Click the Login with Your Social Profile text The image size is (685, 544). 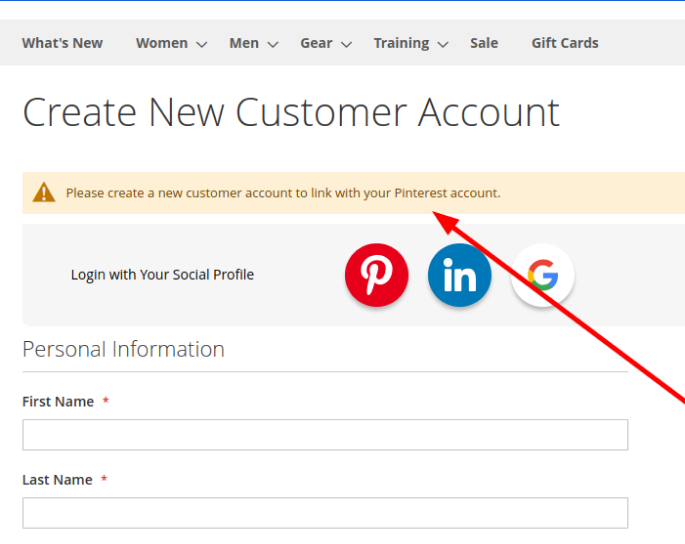[x=162, y=274]
